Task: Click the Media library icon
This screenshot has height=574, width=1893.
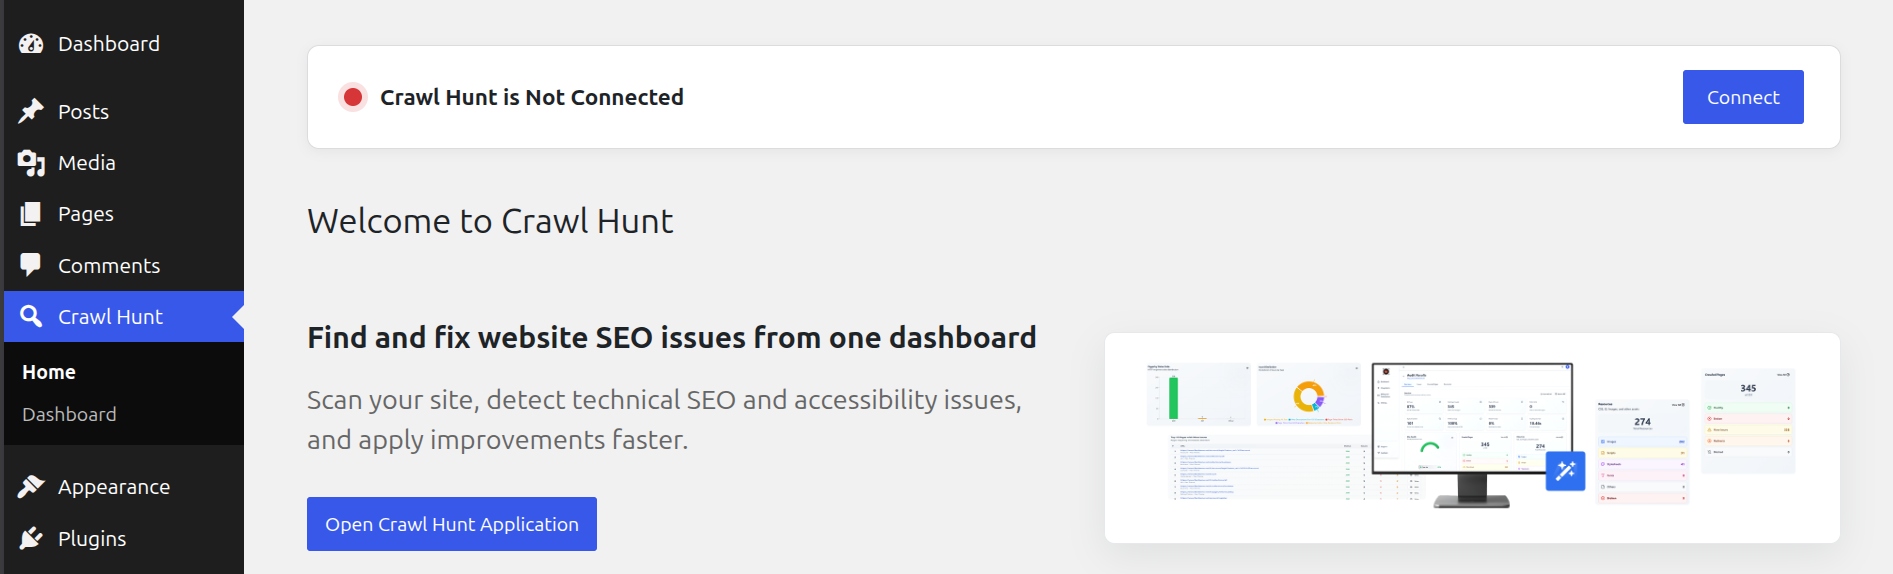Action: point(31,163)
